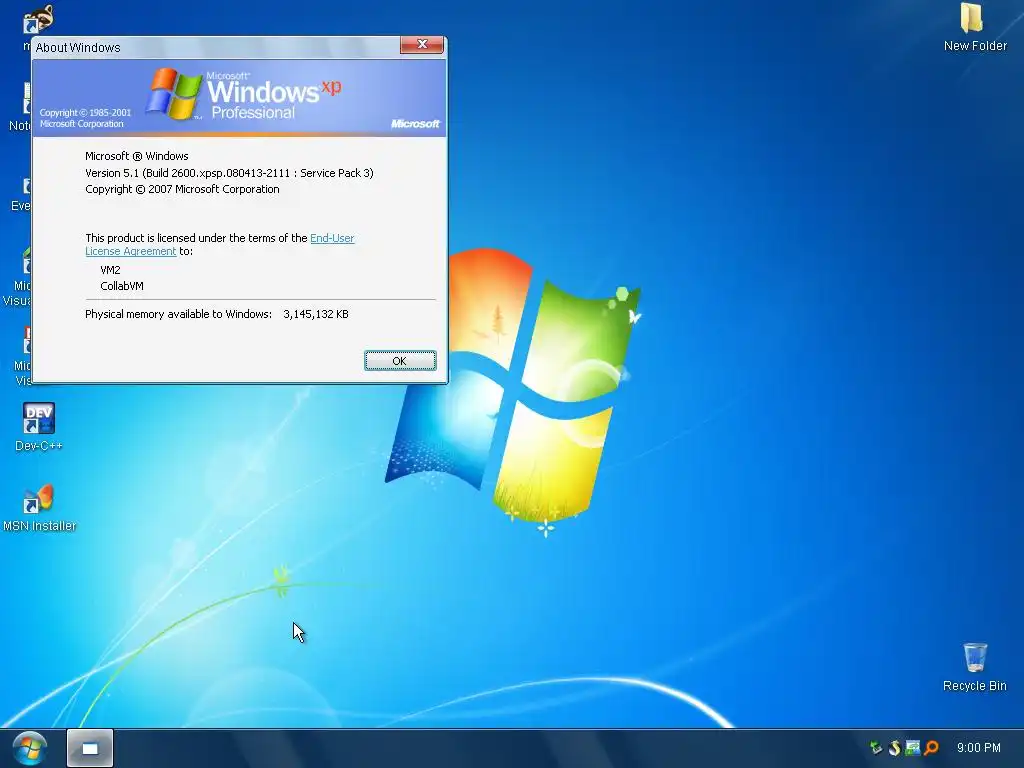Click the '3,145,132 KB' memory value

click(x=315, y=314)
